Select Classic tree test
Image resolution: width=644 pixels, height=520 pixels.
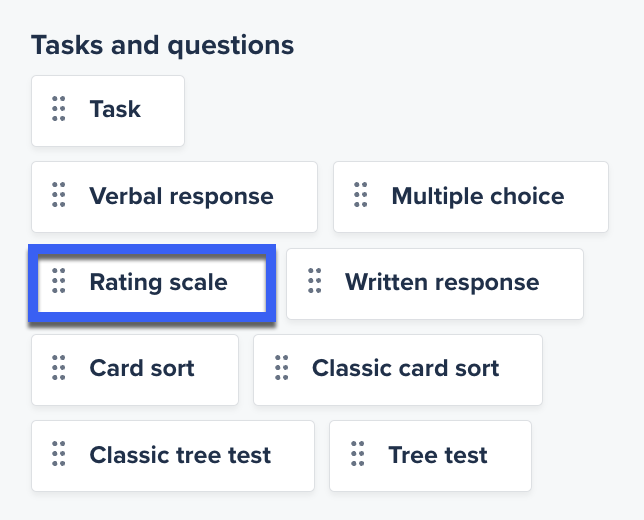tap(180, 456)
